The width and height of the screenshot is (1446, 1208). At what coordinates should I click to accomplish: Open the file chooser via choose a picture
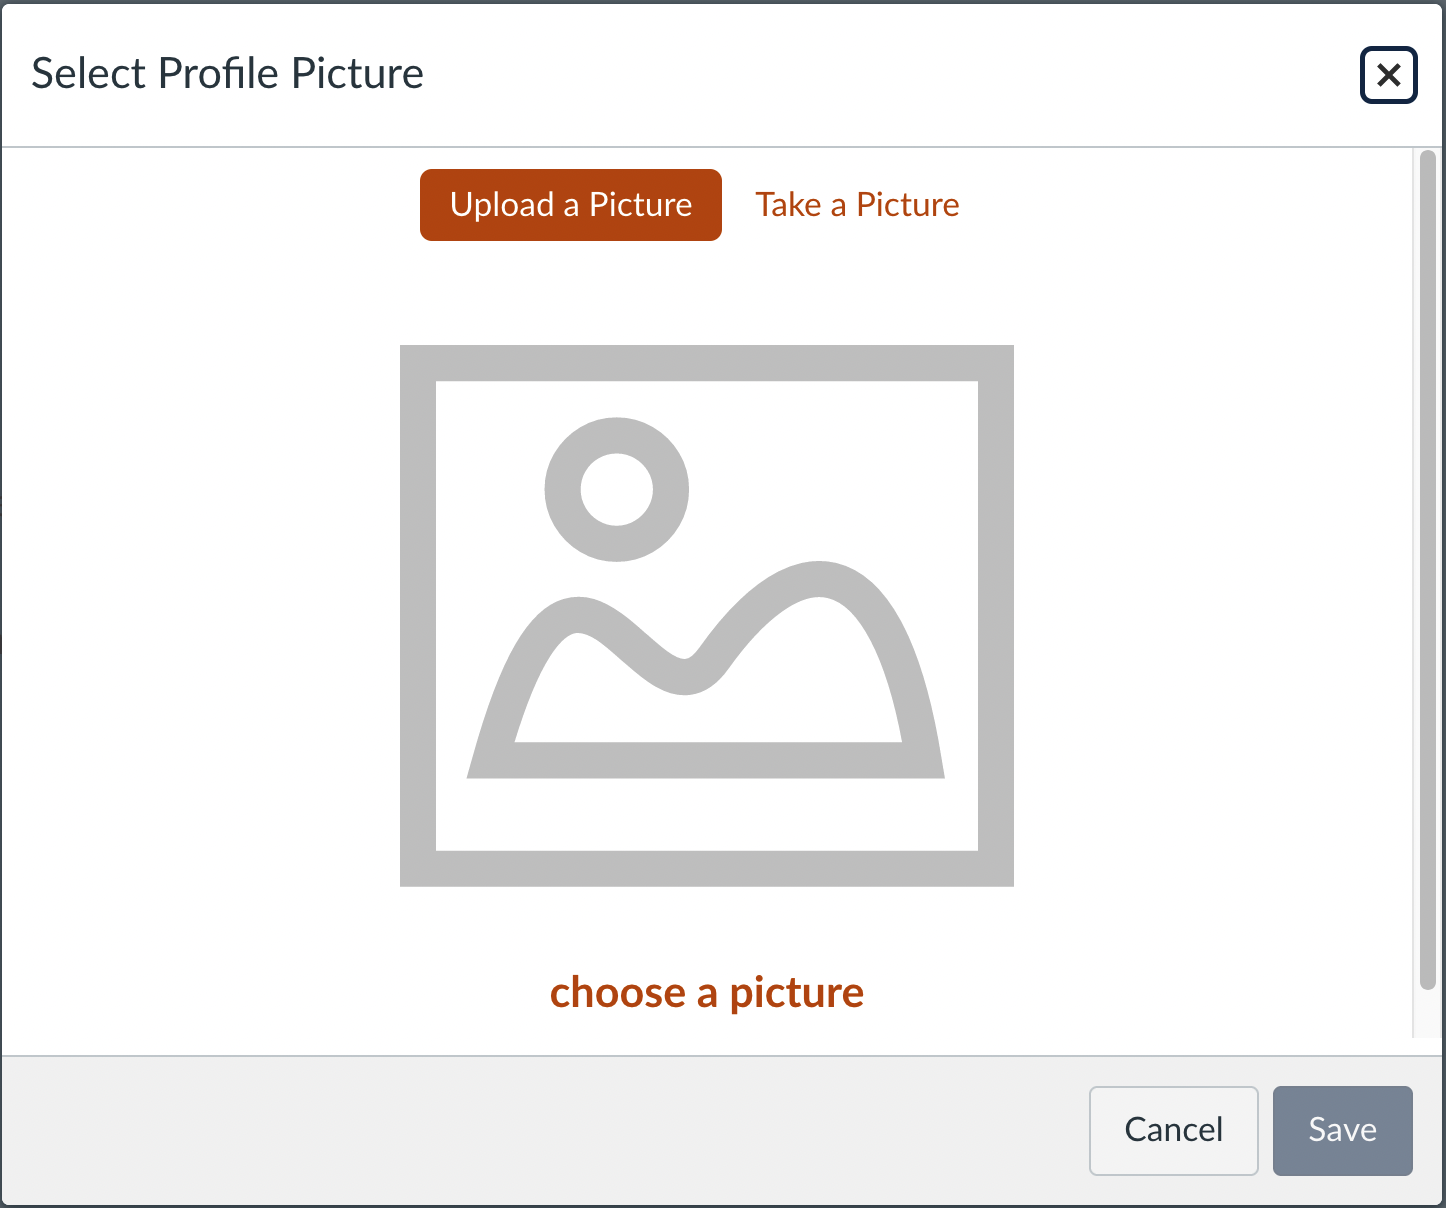pyautogui.click(x=706, y=992)
